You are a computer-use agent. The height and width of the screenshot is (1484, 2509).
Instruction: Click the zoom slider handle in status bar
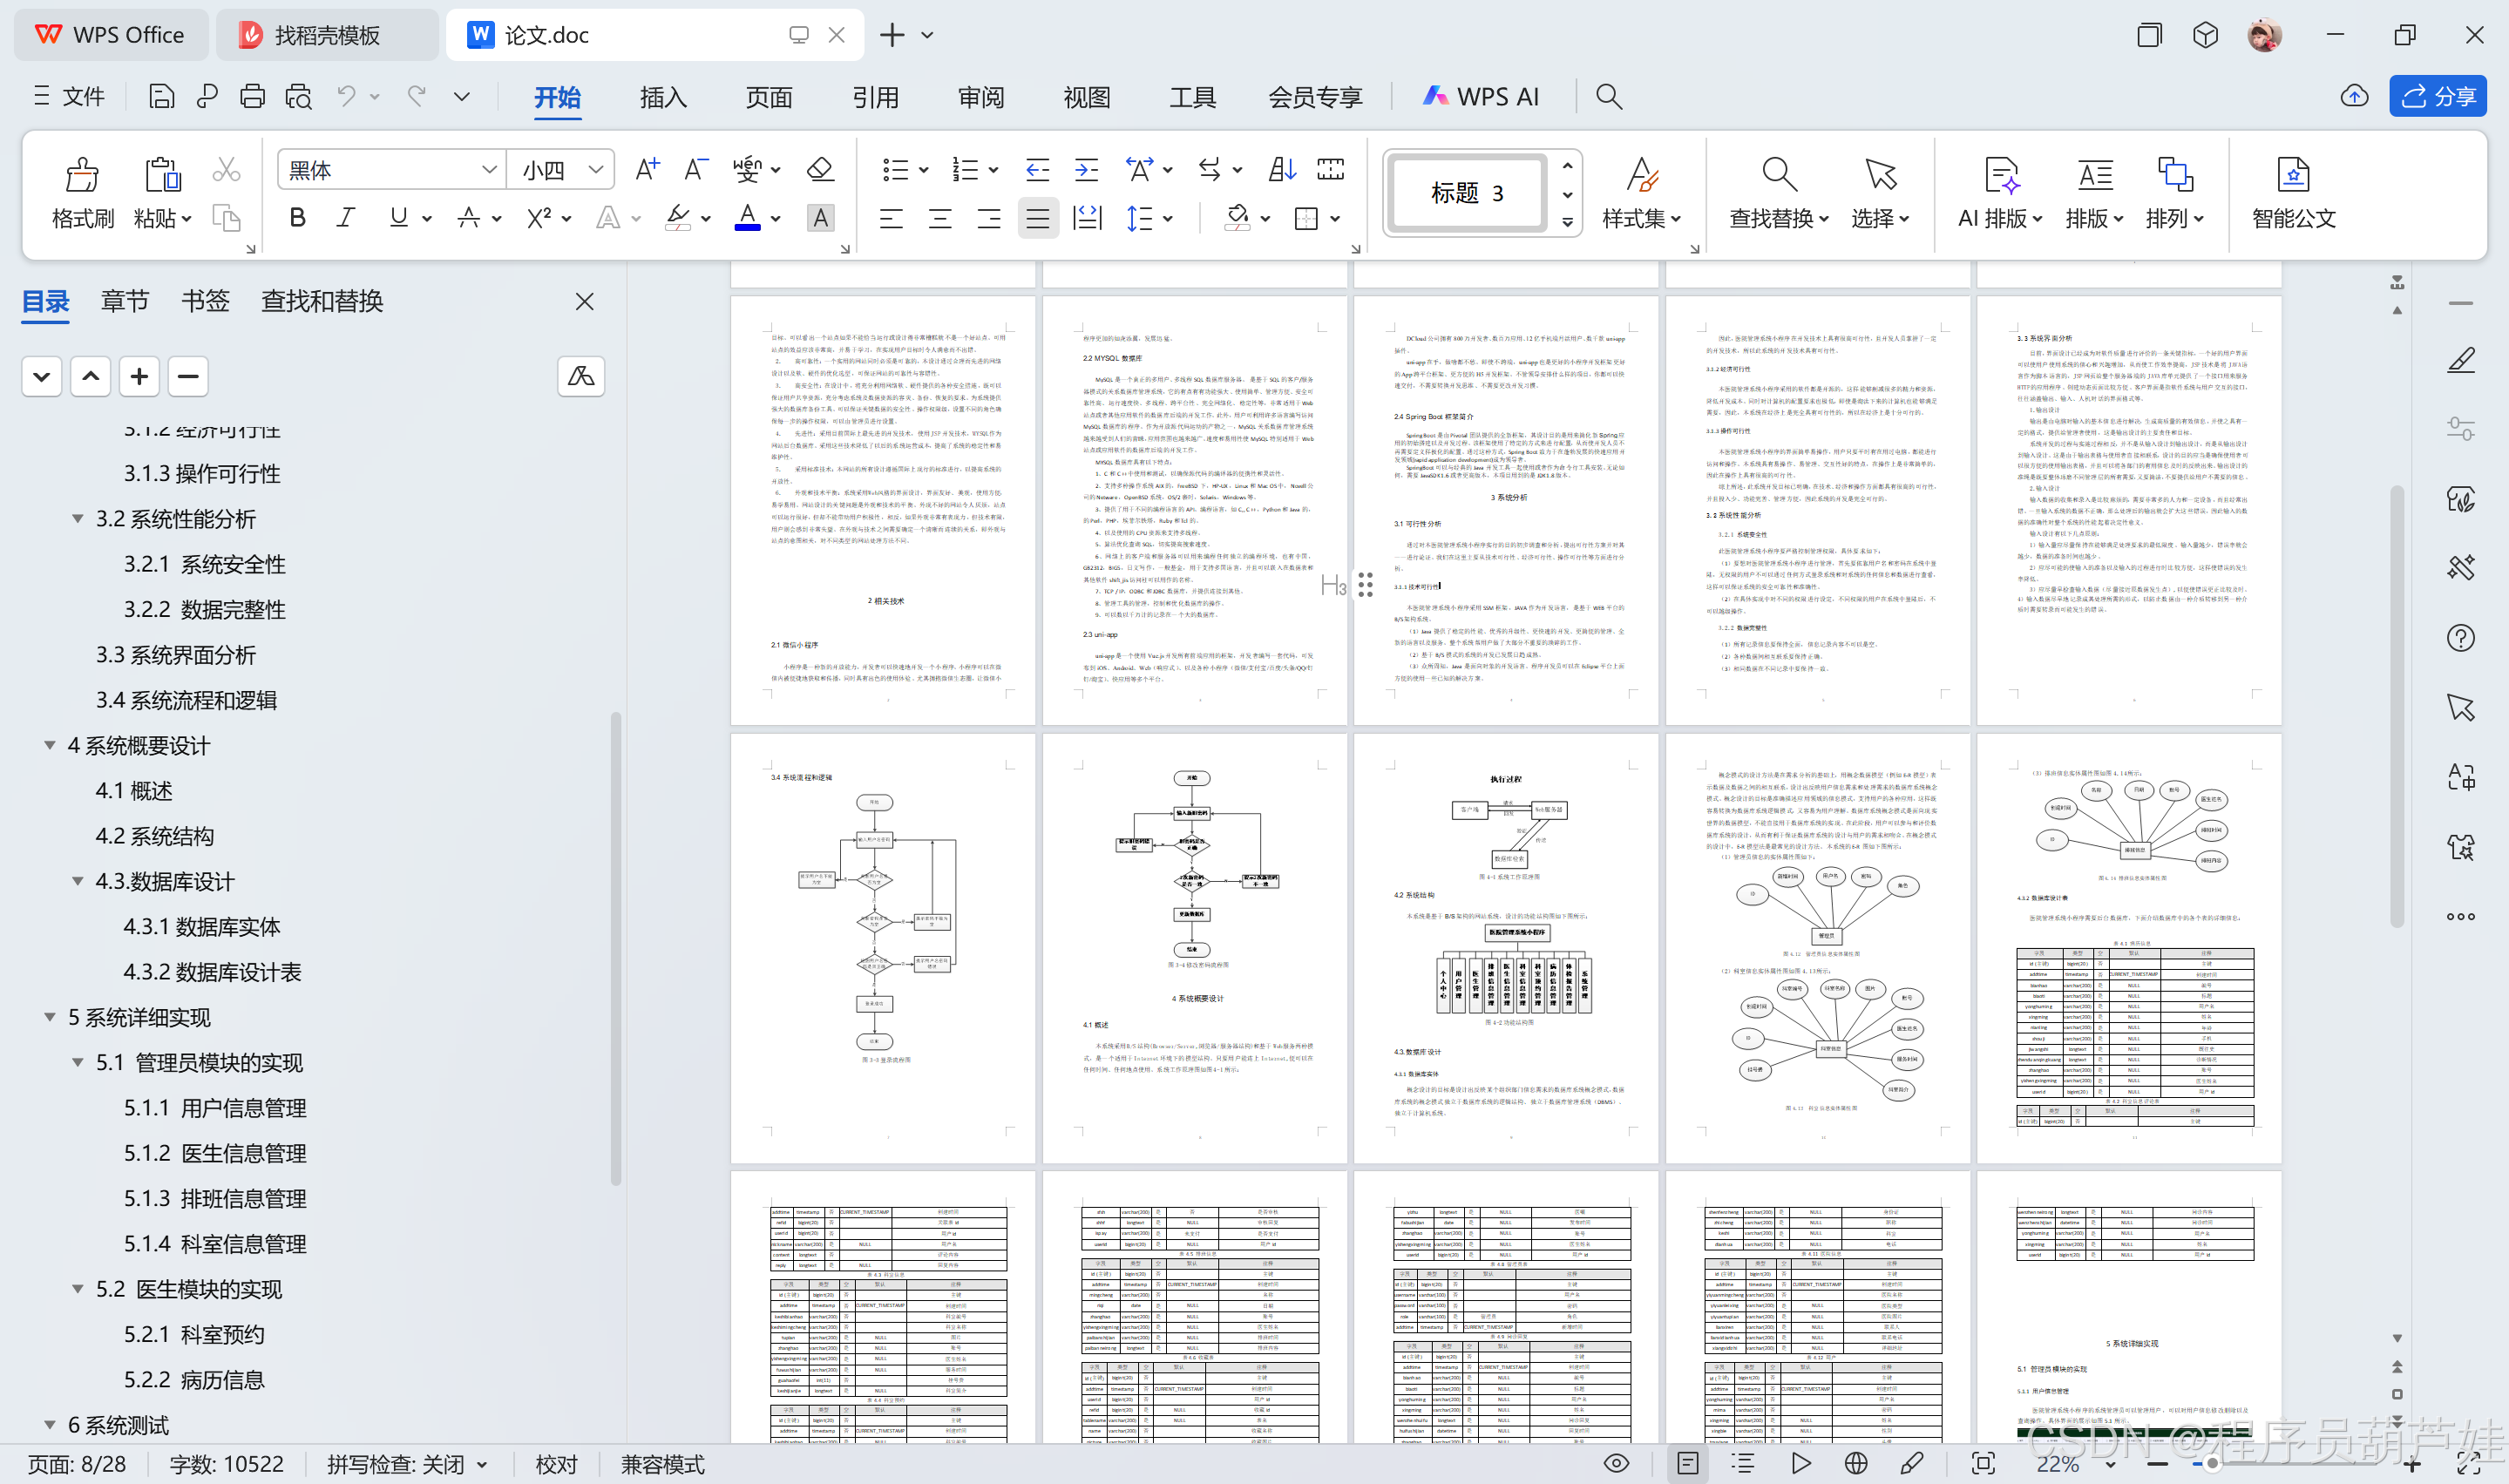click(x=2211, y=1464)
